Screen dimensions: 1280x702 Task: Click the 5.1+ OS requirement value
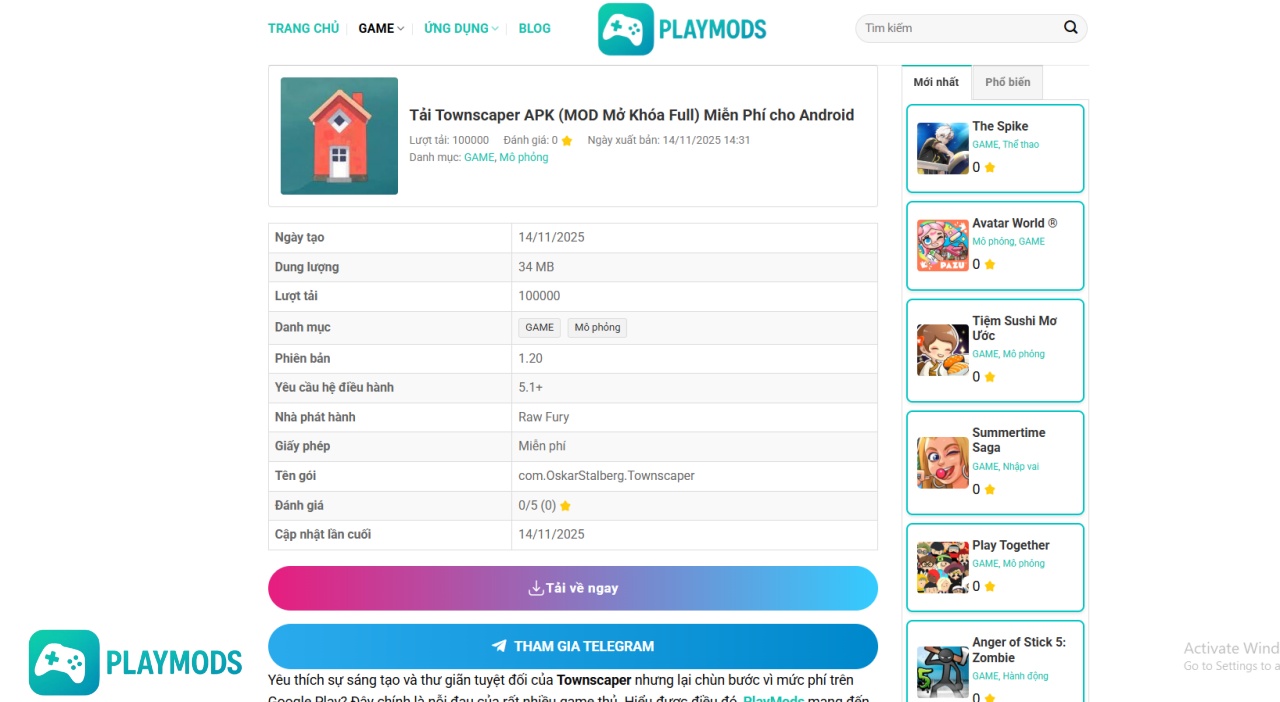(x=531, y=387)
